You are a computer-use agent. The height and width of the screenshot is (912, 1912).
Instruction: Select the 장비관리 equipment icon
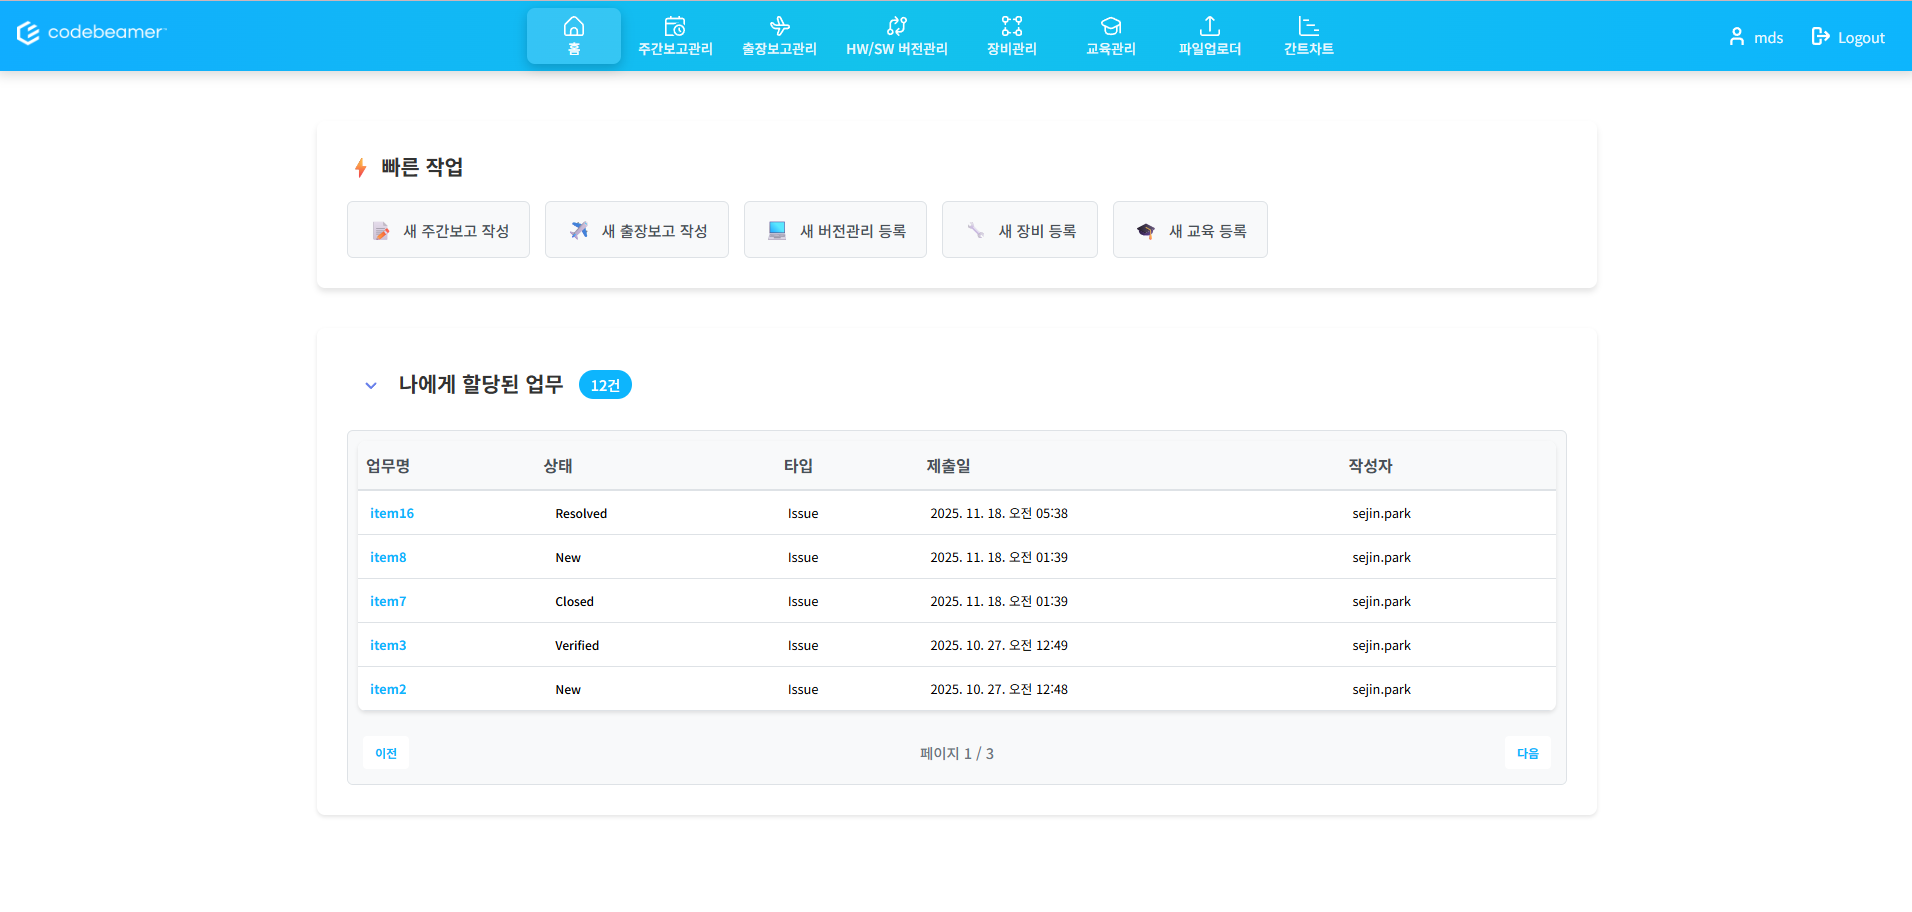[x=1012, y=24]
